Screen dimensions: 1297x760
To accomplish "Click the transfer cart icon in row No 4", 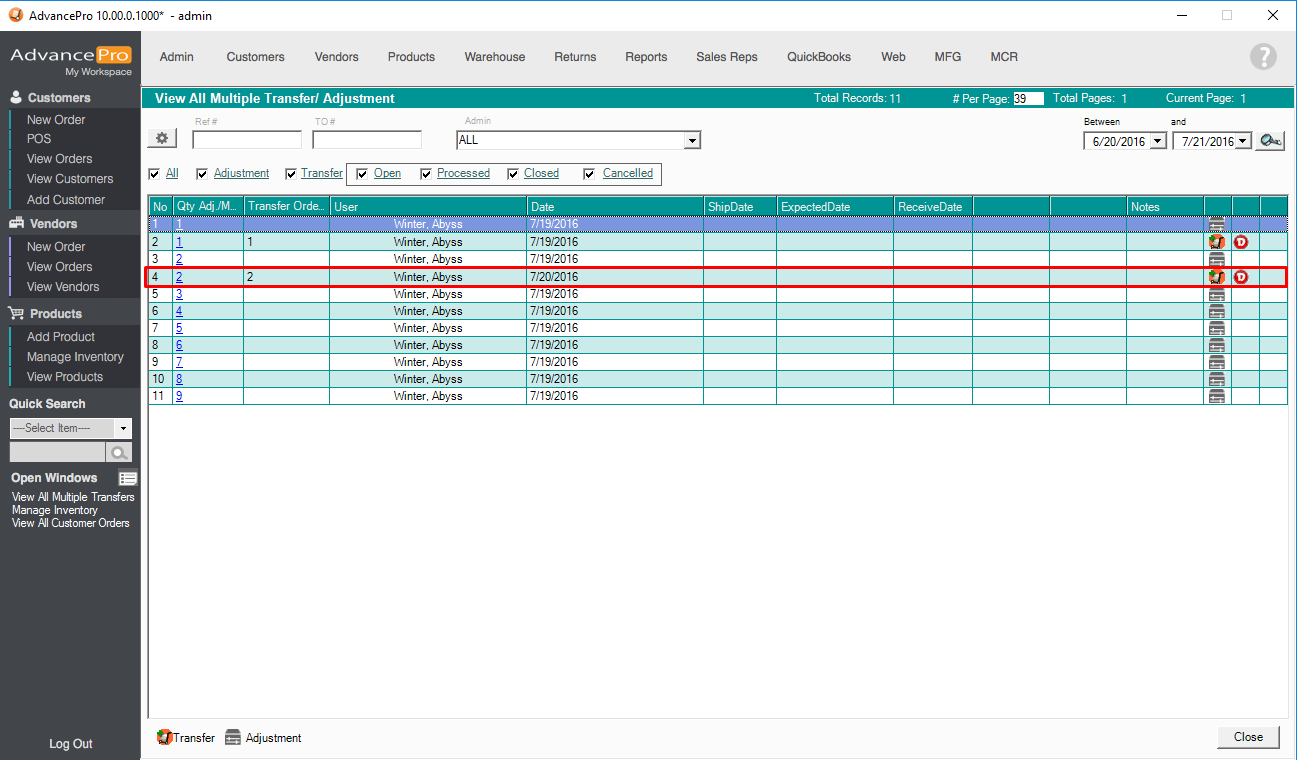I will (x=1217, y=277).
